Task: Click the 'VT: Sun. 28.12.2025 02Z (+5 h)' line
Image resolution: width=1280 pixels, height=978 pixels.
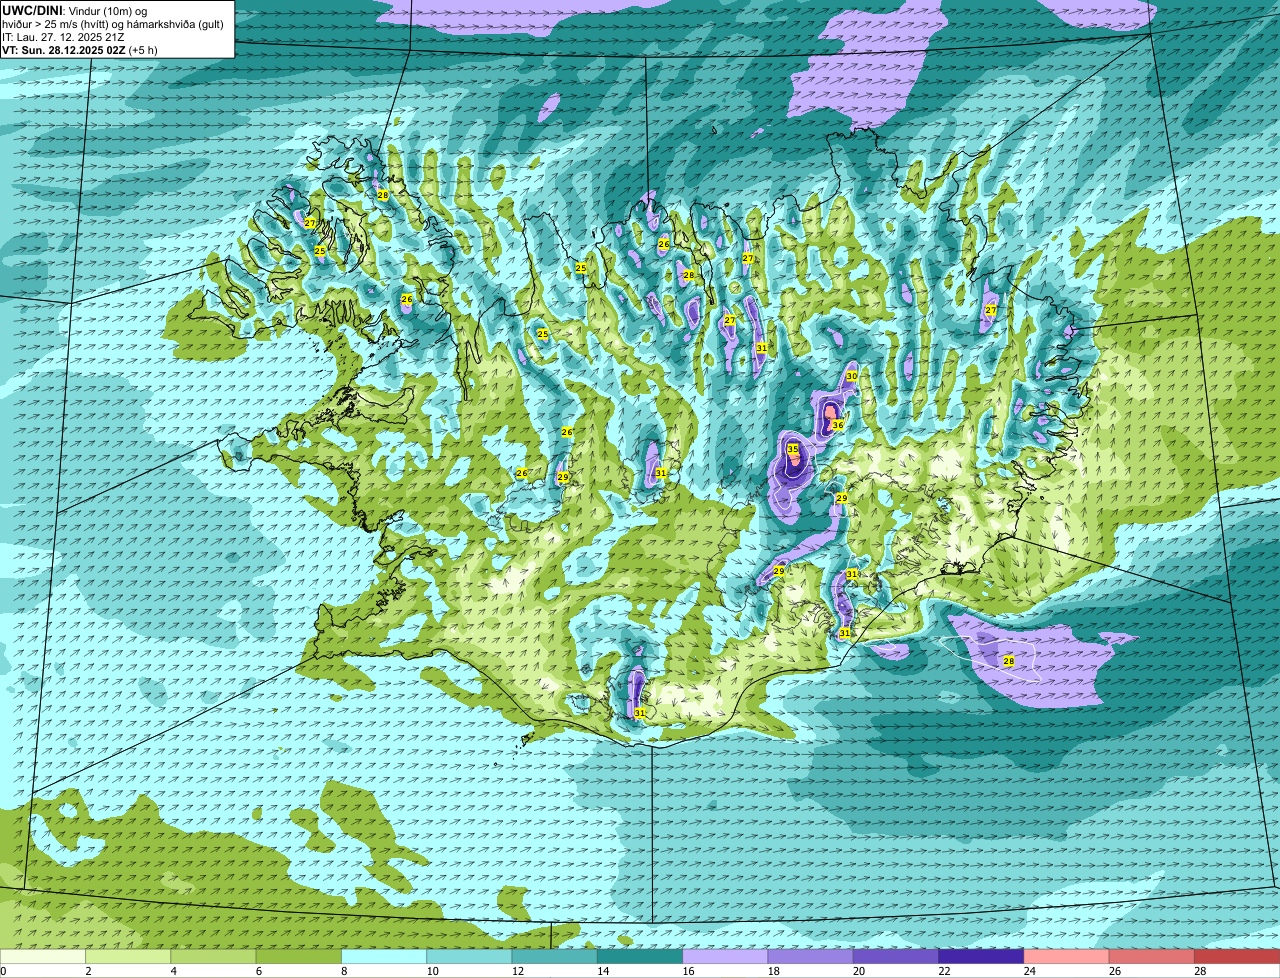Action: (80, 50)
